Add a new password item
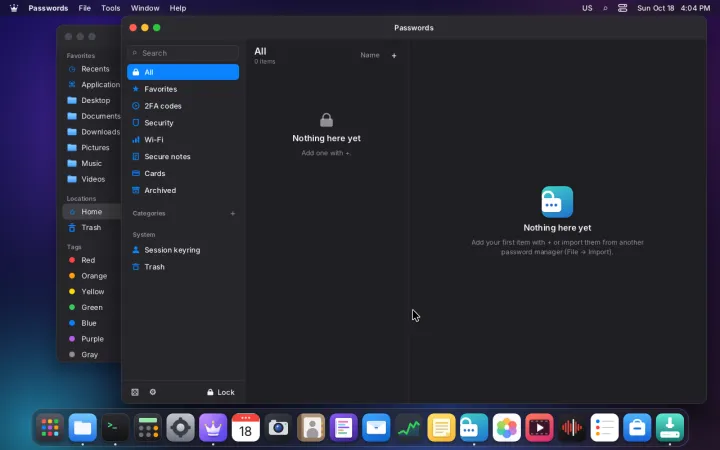720x450 pixels. tap(394, 56)
